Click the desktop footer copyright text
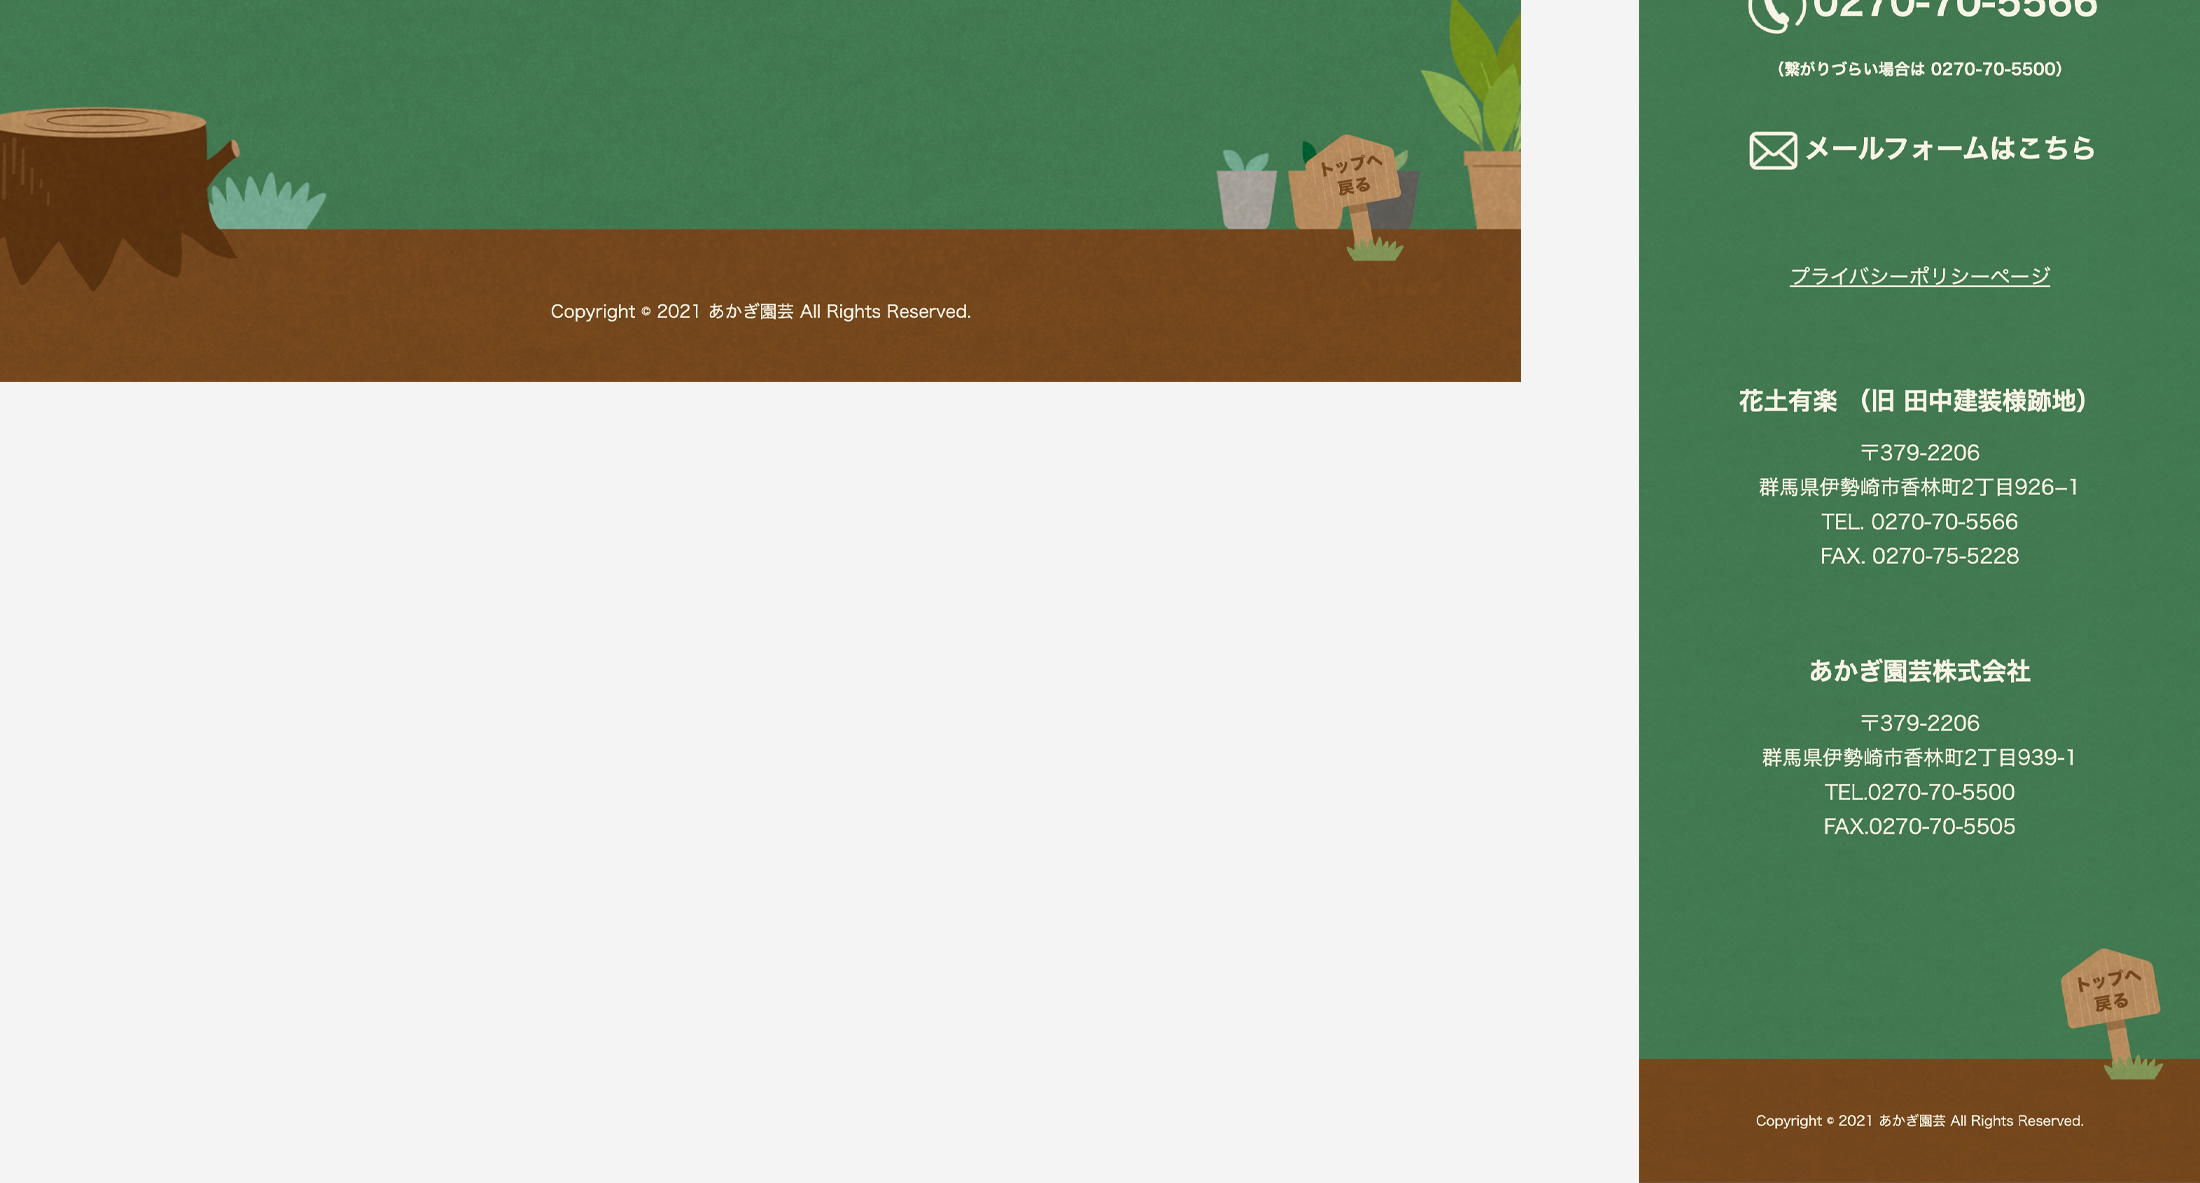This screenshot has width=2200, height=1183. click(x=760, y=312)
